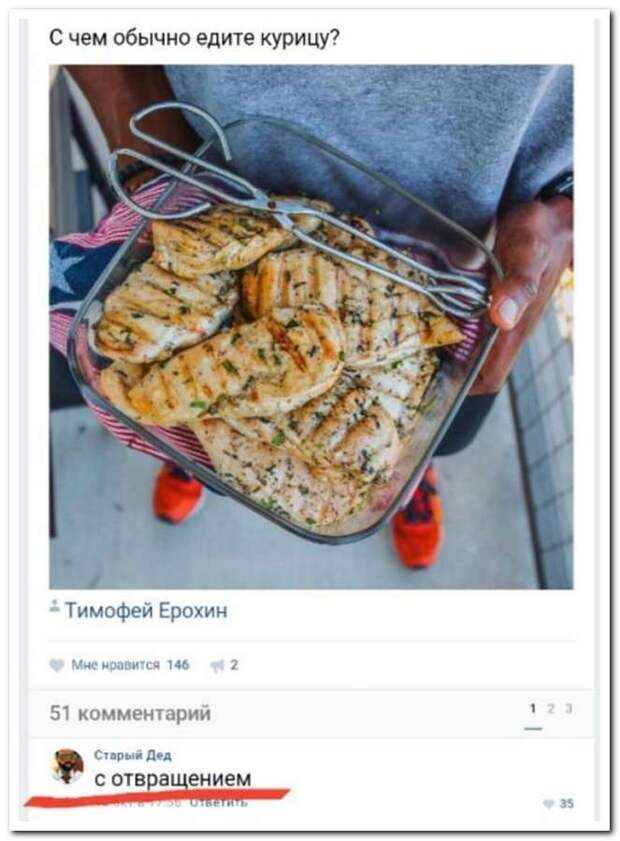The height and width of the screenshot is (841, 620).
Task: Click the post text "С чем обычно едите курицу?"
Action: tap(194, 38)
